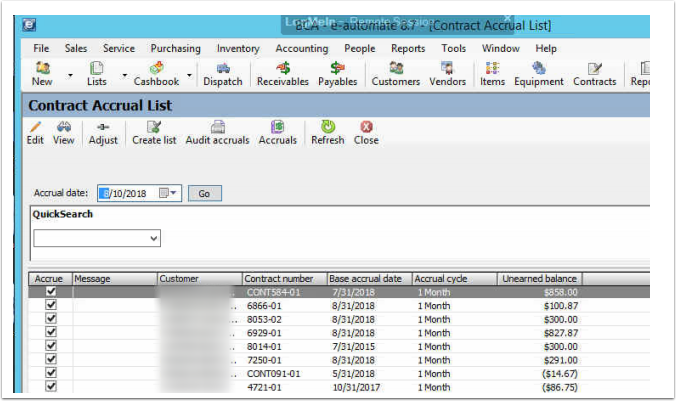Click the View binoculars icon
The height and width of the screenshot is (401, 676).
63,133
